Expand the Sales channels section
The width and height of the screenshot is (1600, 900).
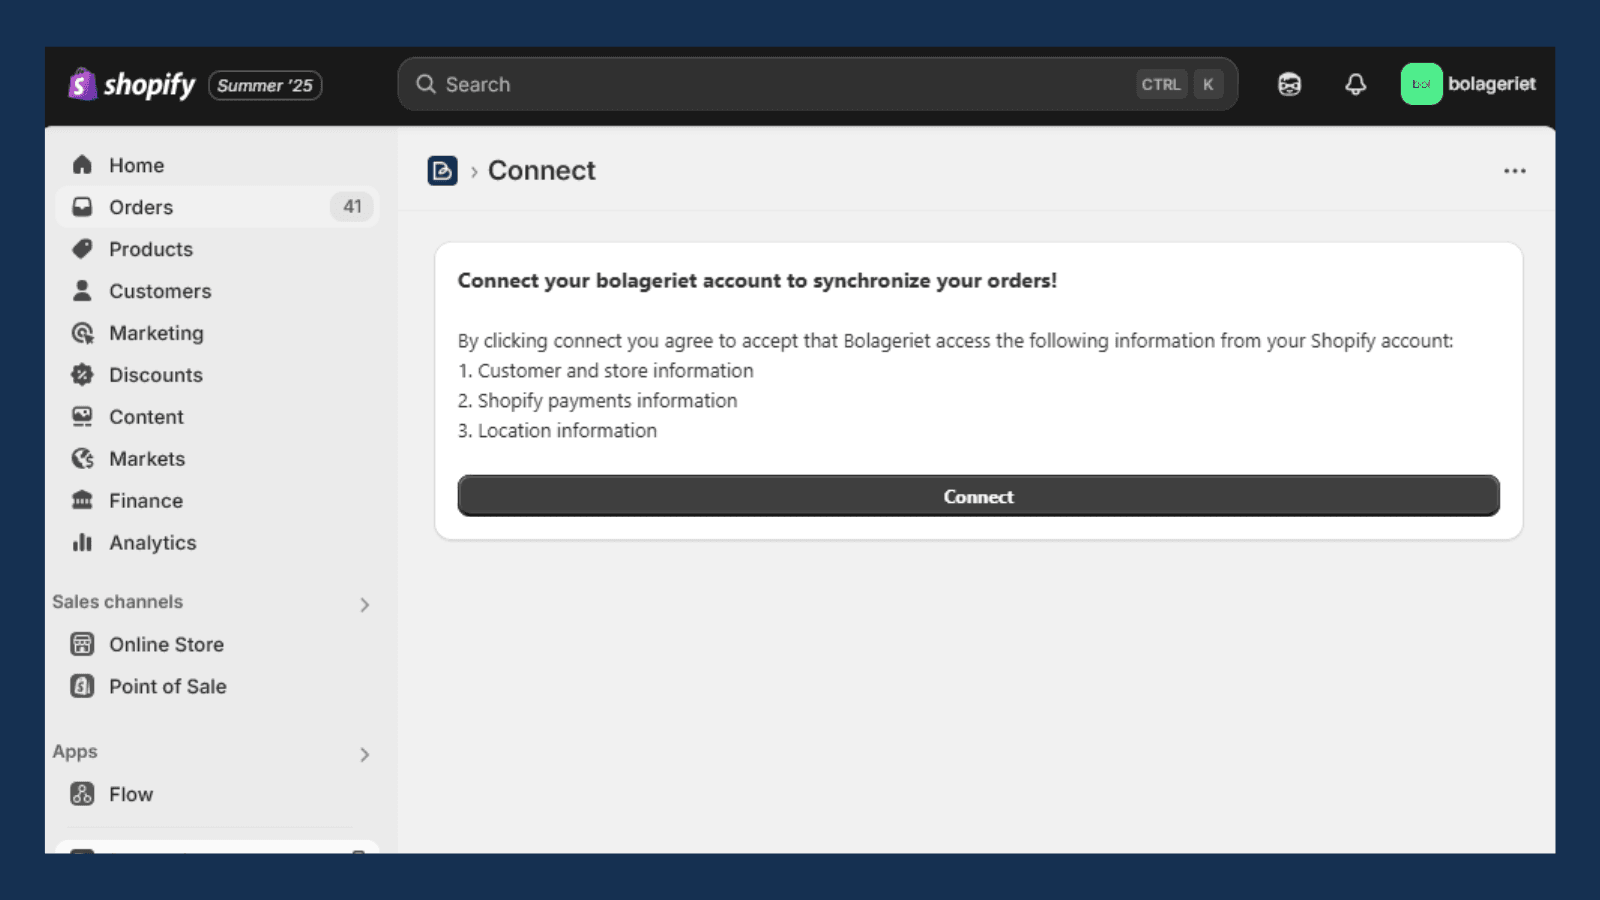click(364, 604)
